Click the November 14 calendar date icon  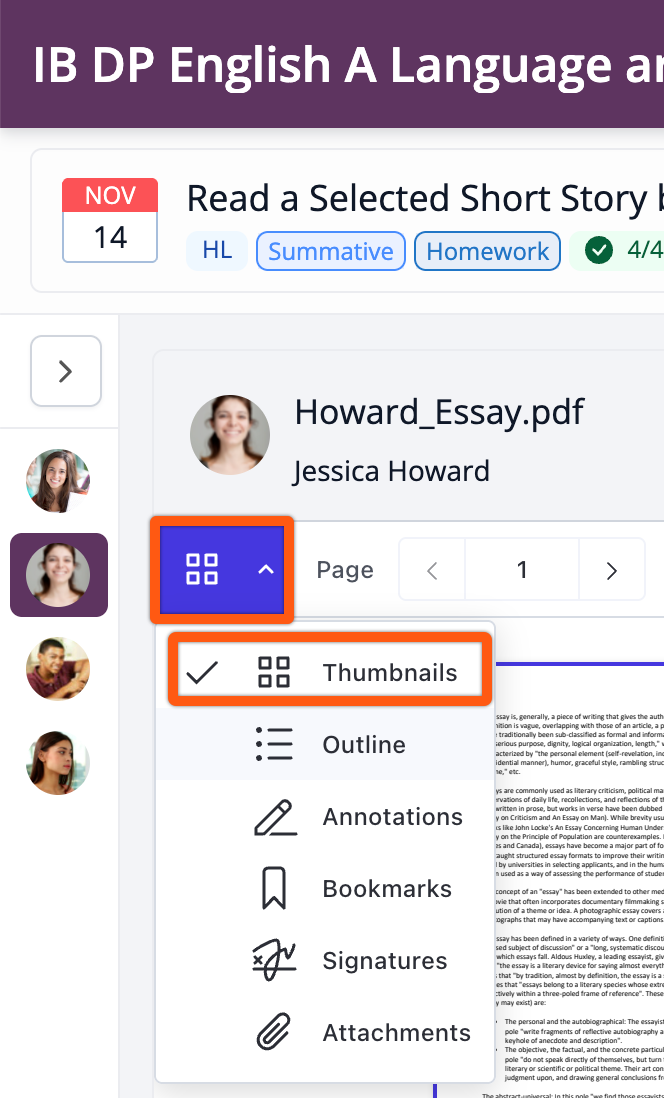pos(110,221)
